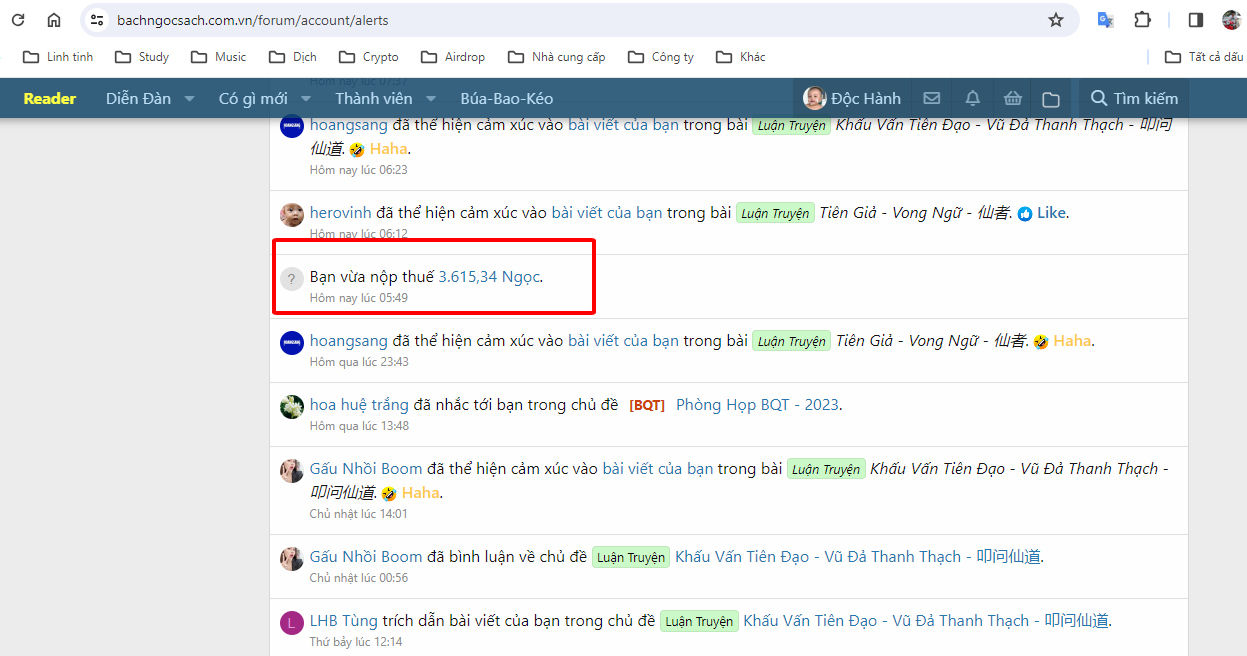Open the herovinh user profile link
The height and width of the screenshot is (656, 1247).
pos(340,213)
